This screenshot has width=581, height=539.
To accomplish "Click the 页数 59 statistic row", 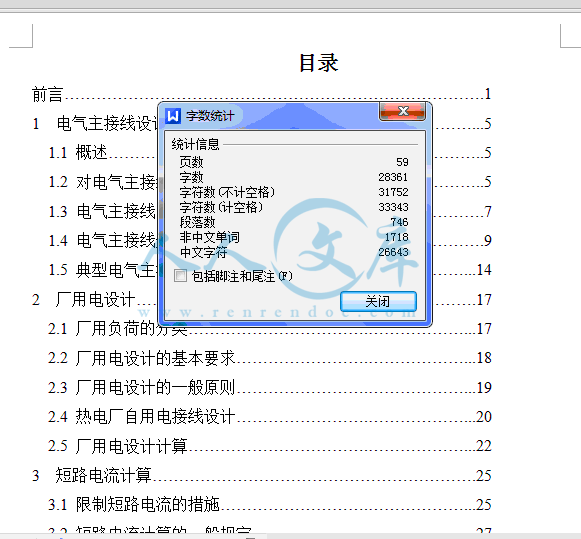I will point(294,162).
